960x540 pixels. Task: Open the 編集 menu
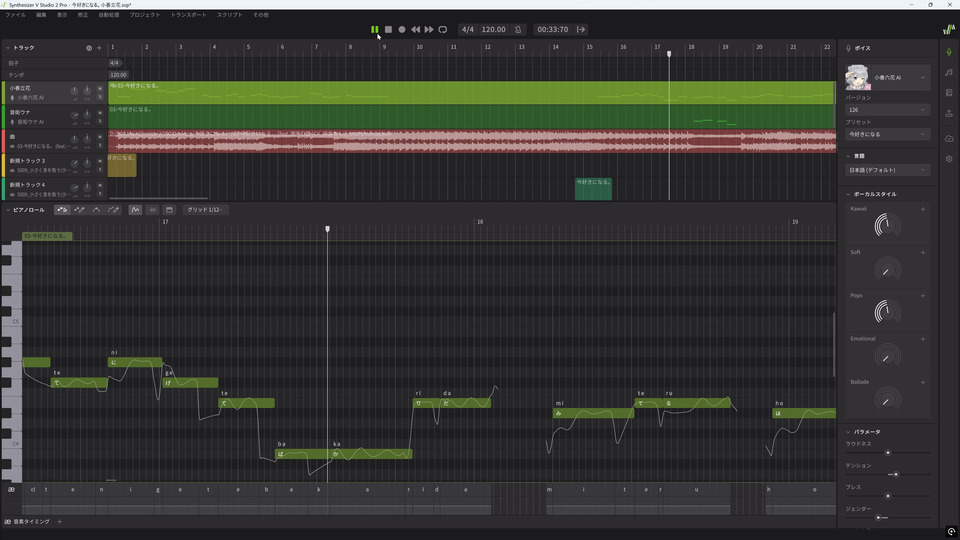[x=41, y=15]
